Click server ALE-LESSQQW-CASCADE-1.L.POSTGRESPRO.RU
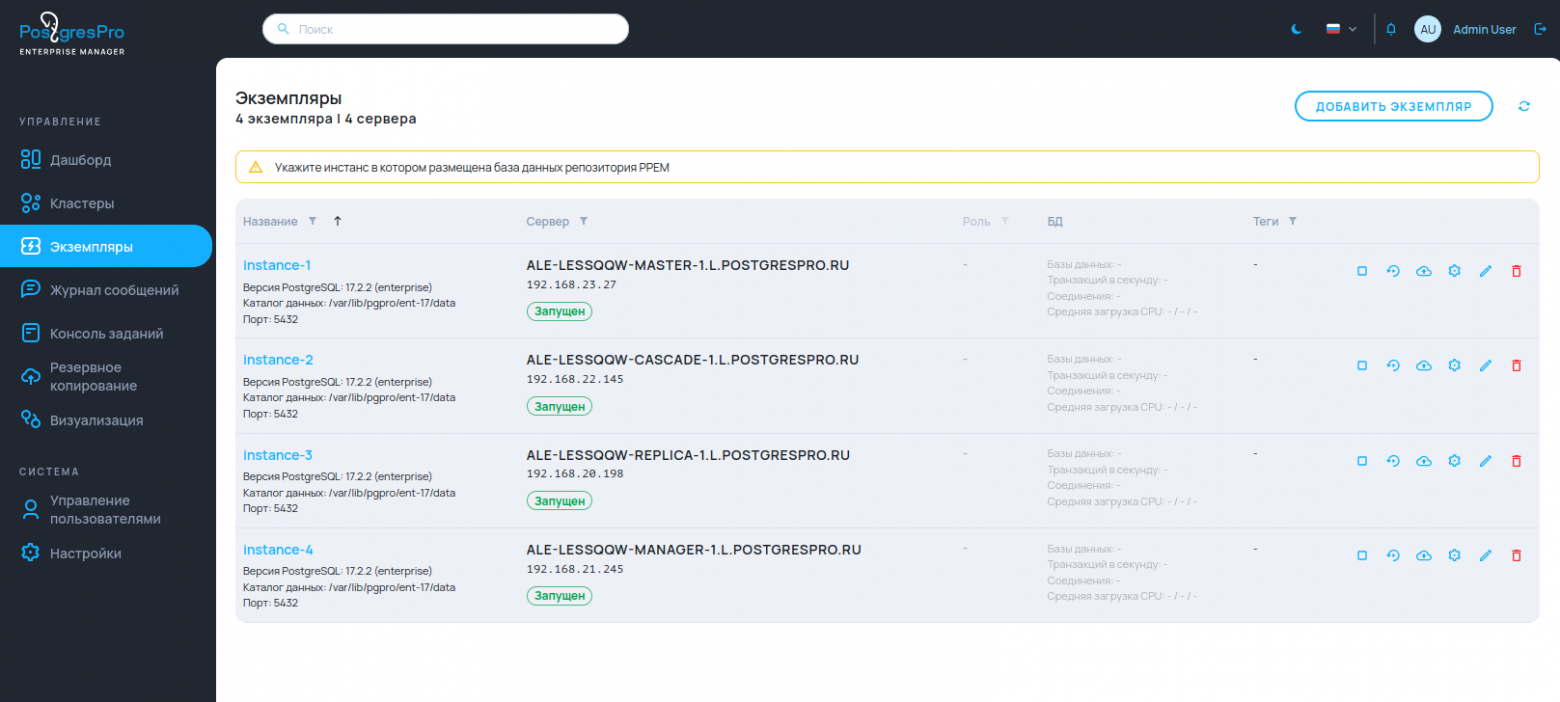This screenshot has height=702, width=1560. pyautogui.click(x=692, y=360)
